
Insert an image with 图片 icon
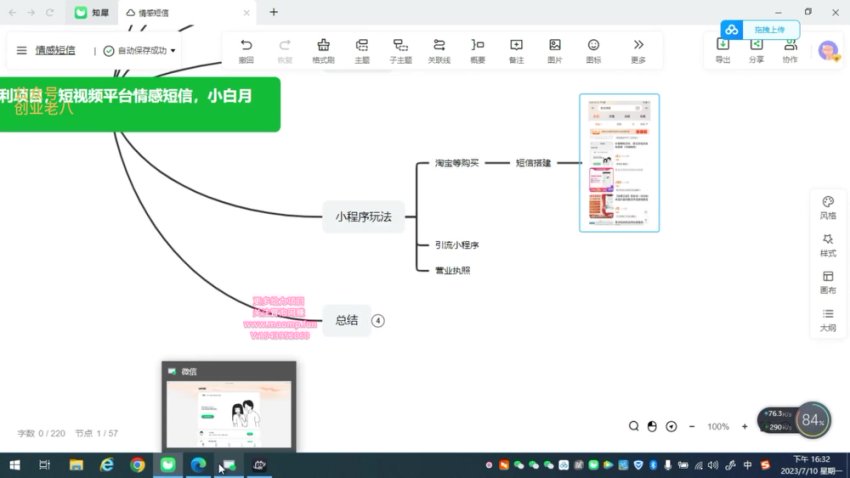(x=555, y=50)
